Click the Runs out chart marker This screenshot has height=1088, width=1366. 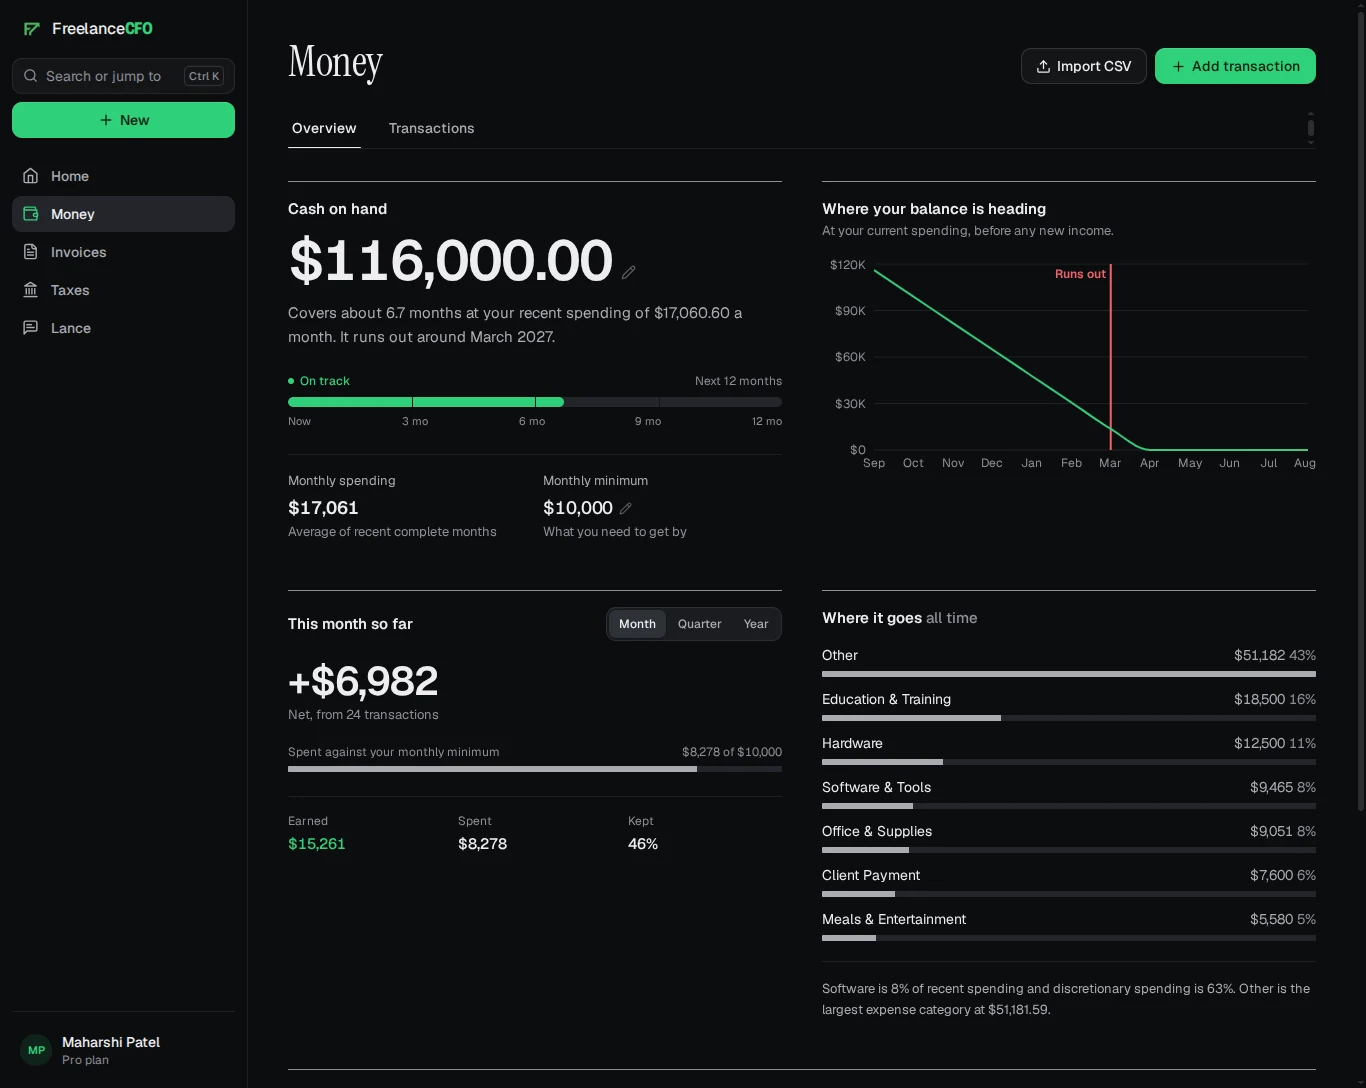coord(1080,274)
